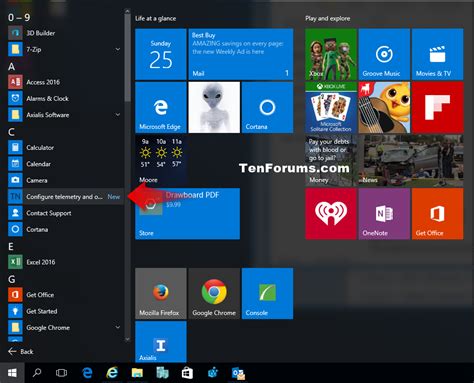Click the Play and explore group title
The width and height of the screenshot is (474, 383).
(328, 19)
